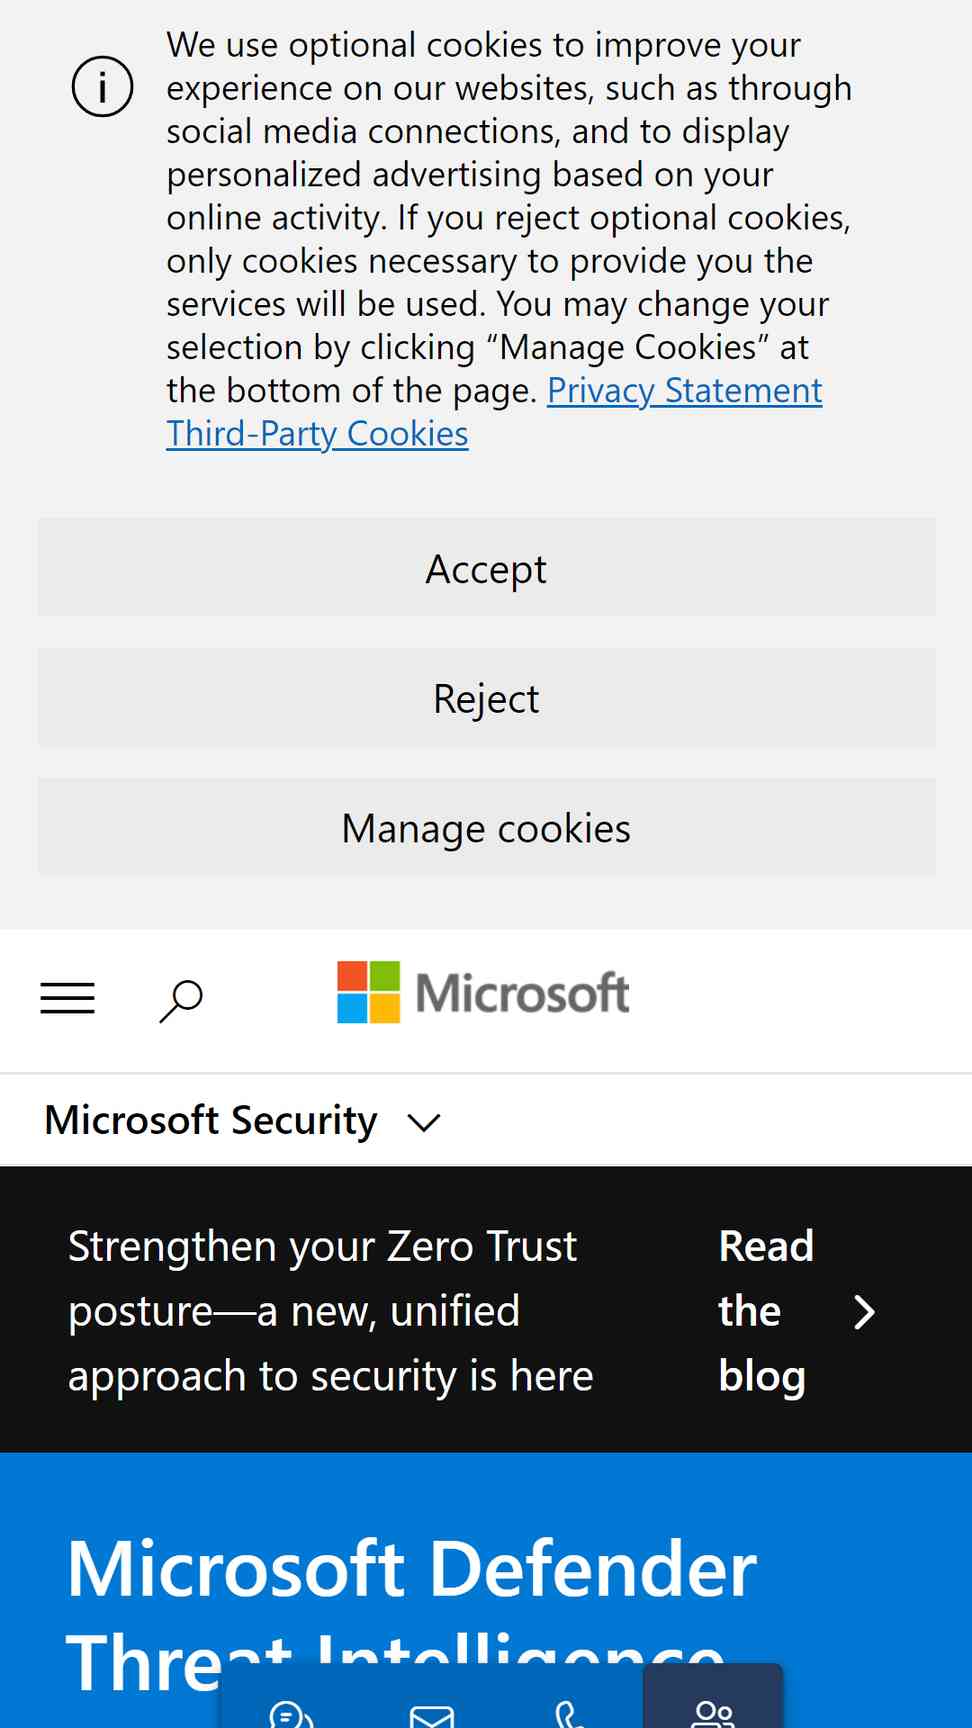This screenshot has height=1728, width=972.
Task: Open the Microsoft Security menu label
Action: [x=211, y=1120]
